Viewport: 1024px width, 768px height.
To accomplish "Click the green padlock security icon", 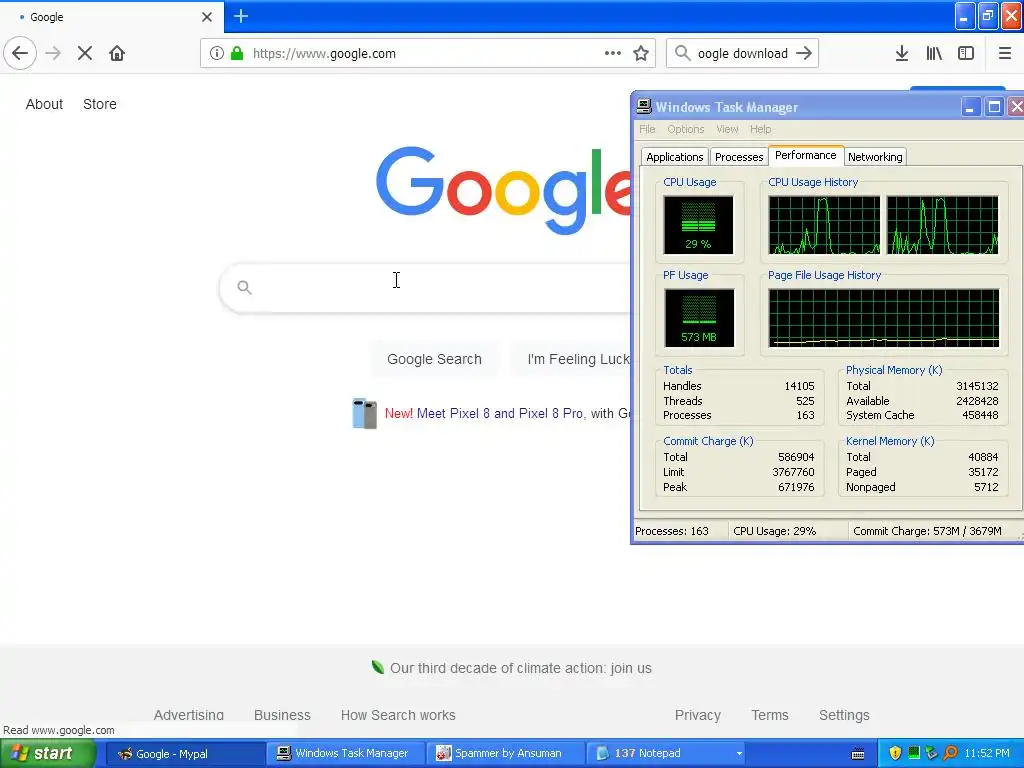I will pyautogui.click(x=237, y=53).
